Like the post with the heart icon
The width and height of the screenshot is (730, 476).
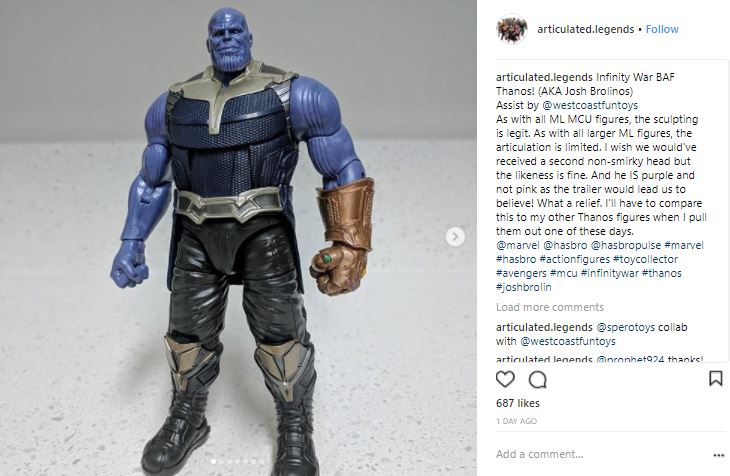tap(505, 379)
